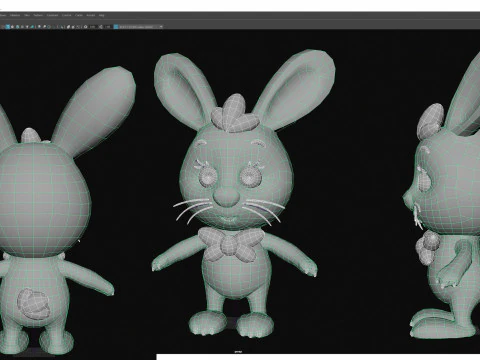Click the exposure reset icon before first value field

(x=86, y=27)
